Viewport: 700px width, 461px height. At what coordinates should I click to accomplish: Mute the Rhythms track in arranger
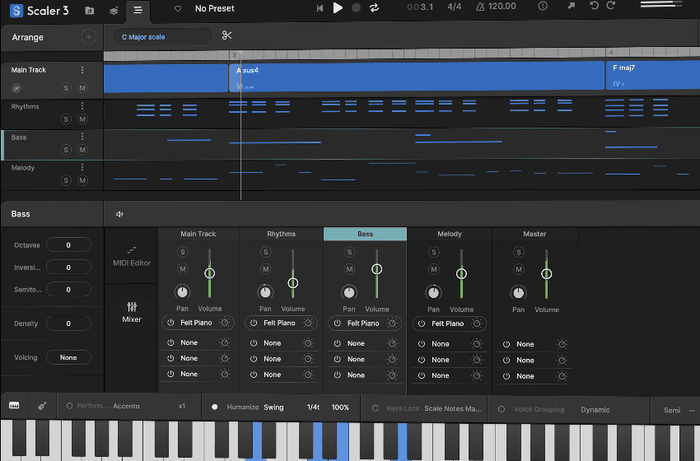tap(83, 119)
